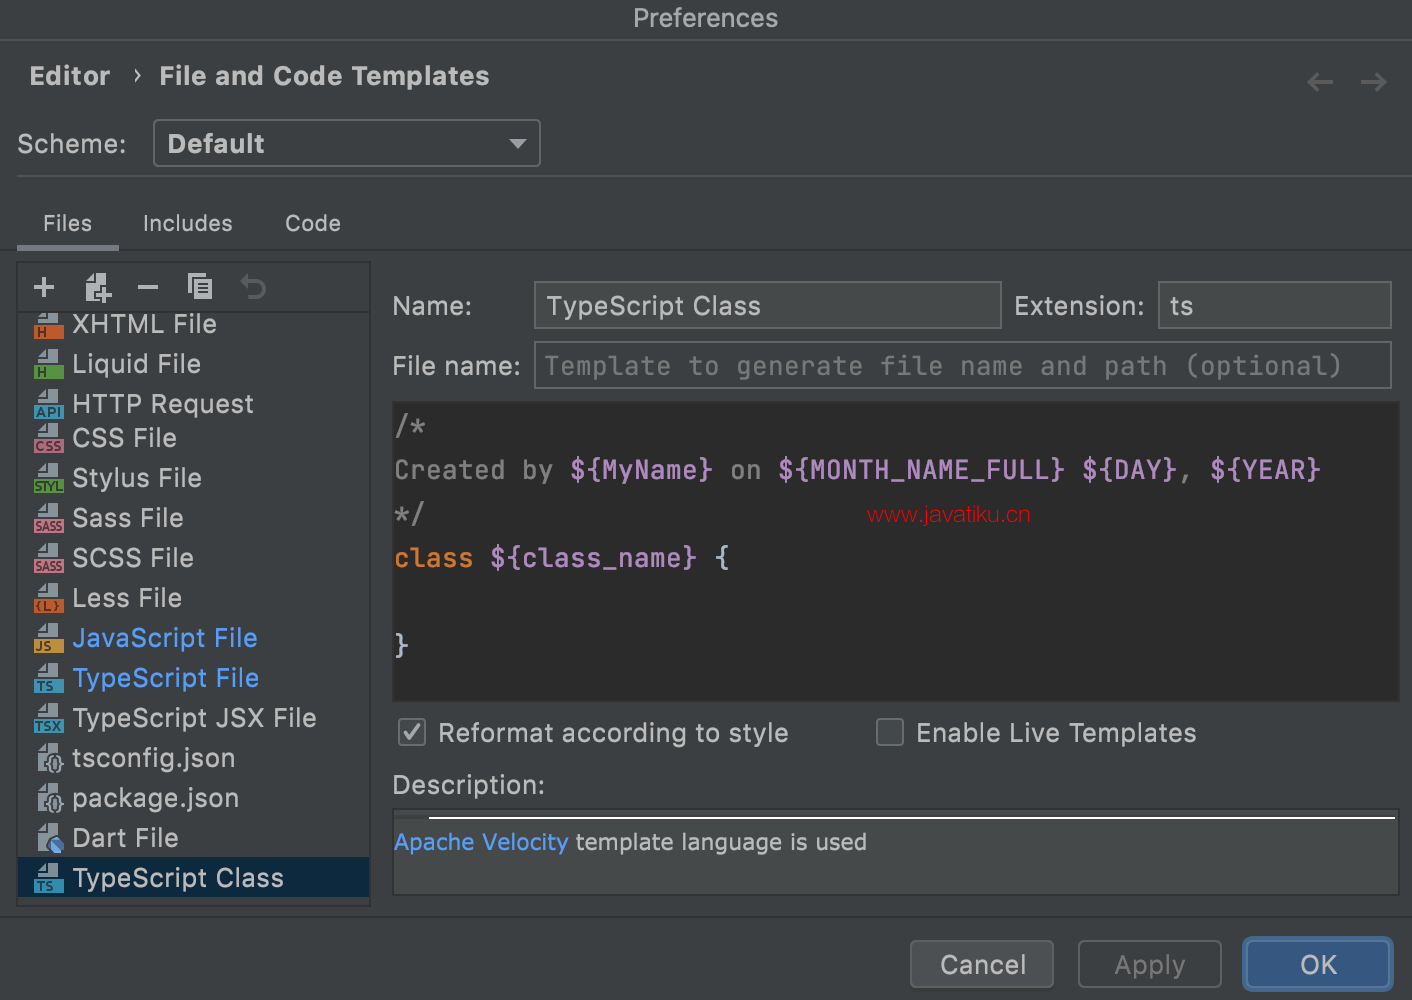Select TypeScript File in the list

pos(194,679)
